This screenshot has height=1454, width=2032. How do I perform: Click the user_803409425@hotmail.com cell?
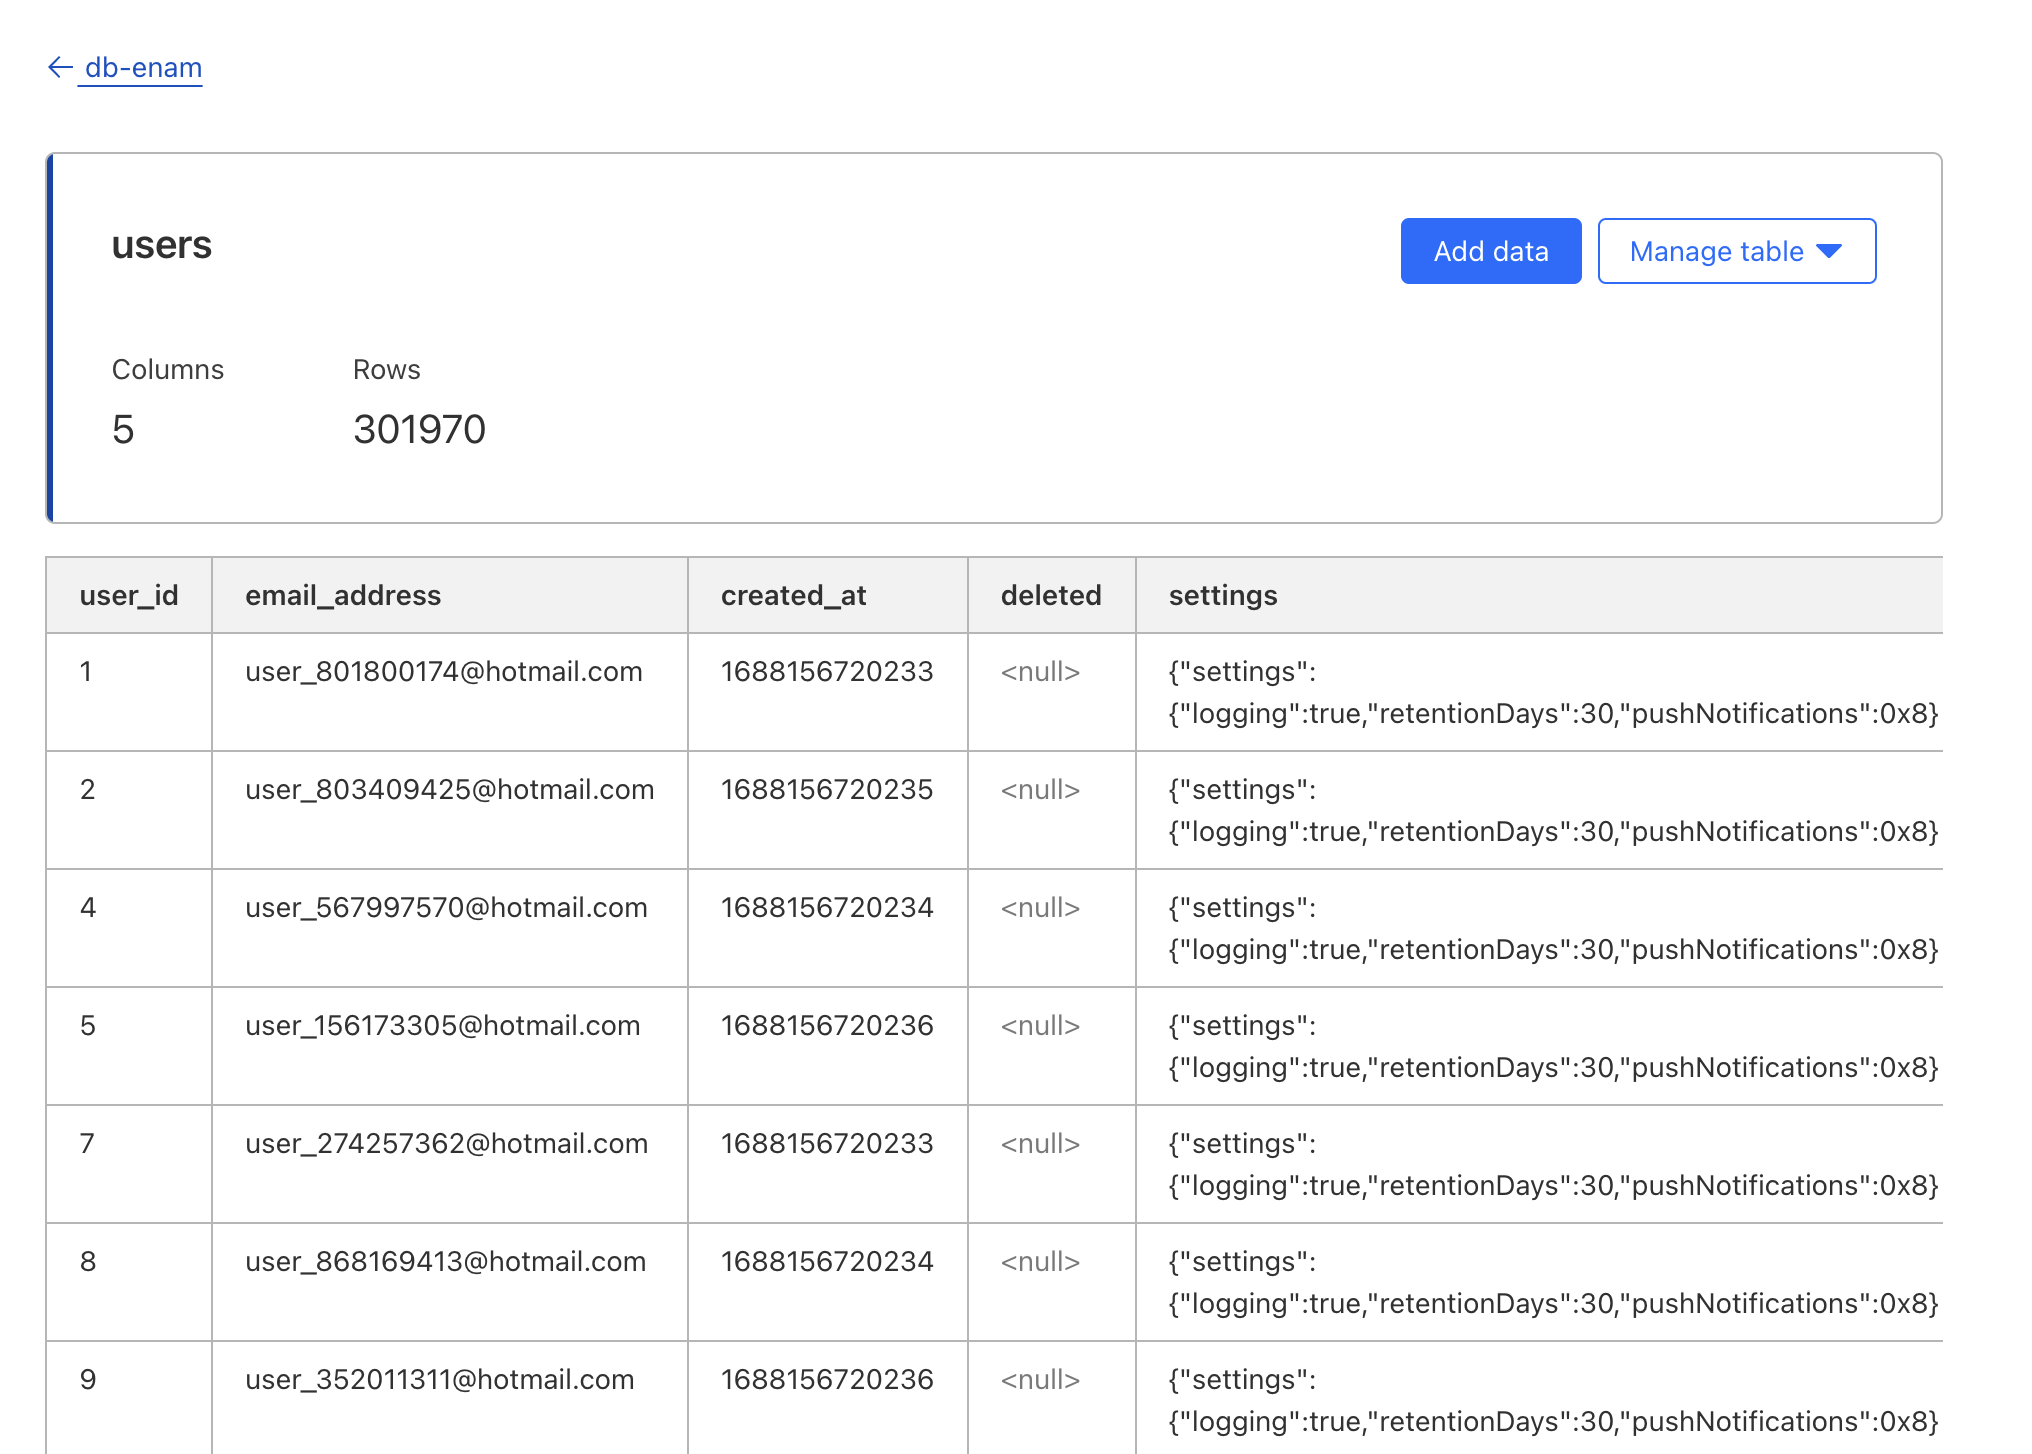(449, 789)
